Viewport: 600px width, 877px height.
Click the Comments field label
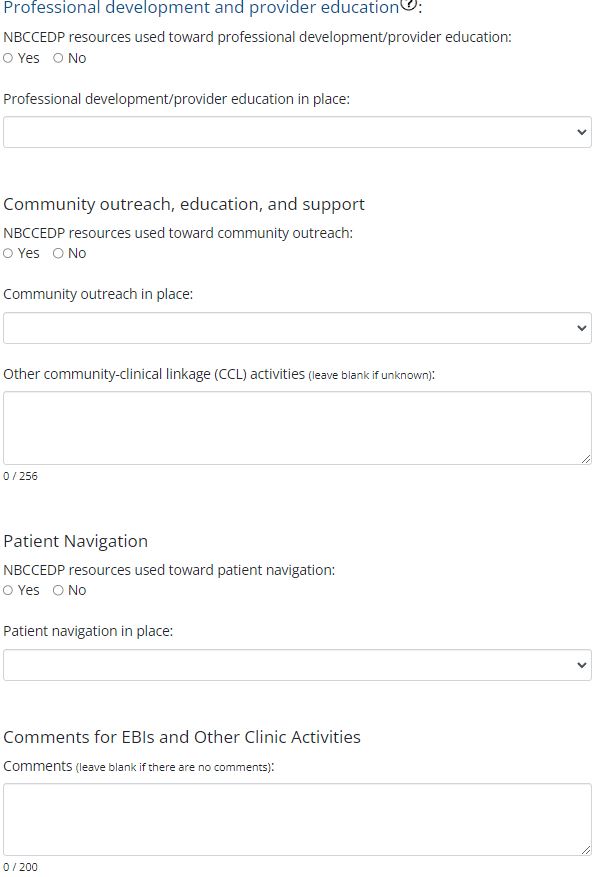(x=37, y=766)
